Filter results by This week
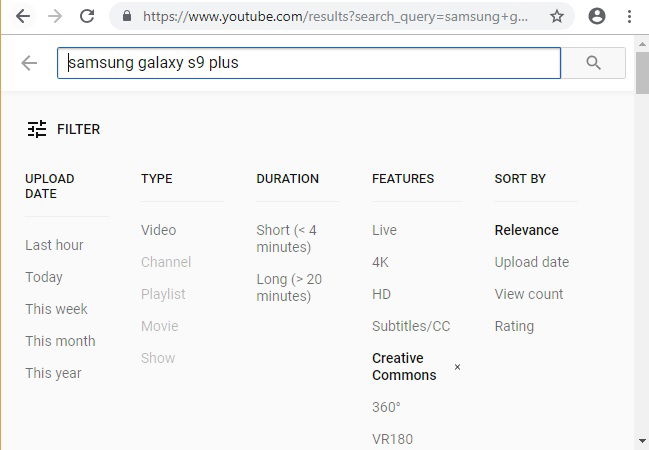 (56, 309)
